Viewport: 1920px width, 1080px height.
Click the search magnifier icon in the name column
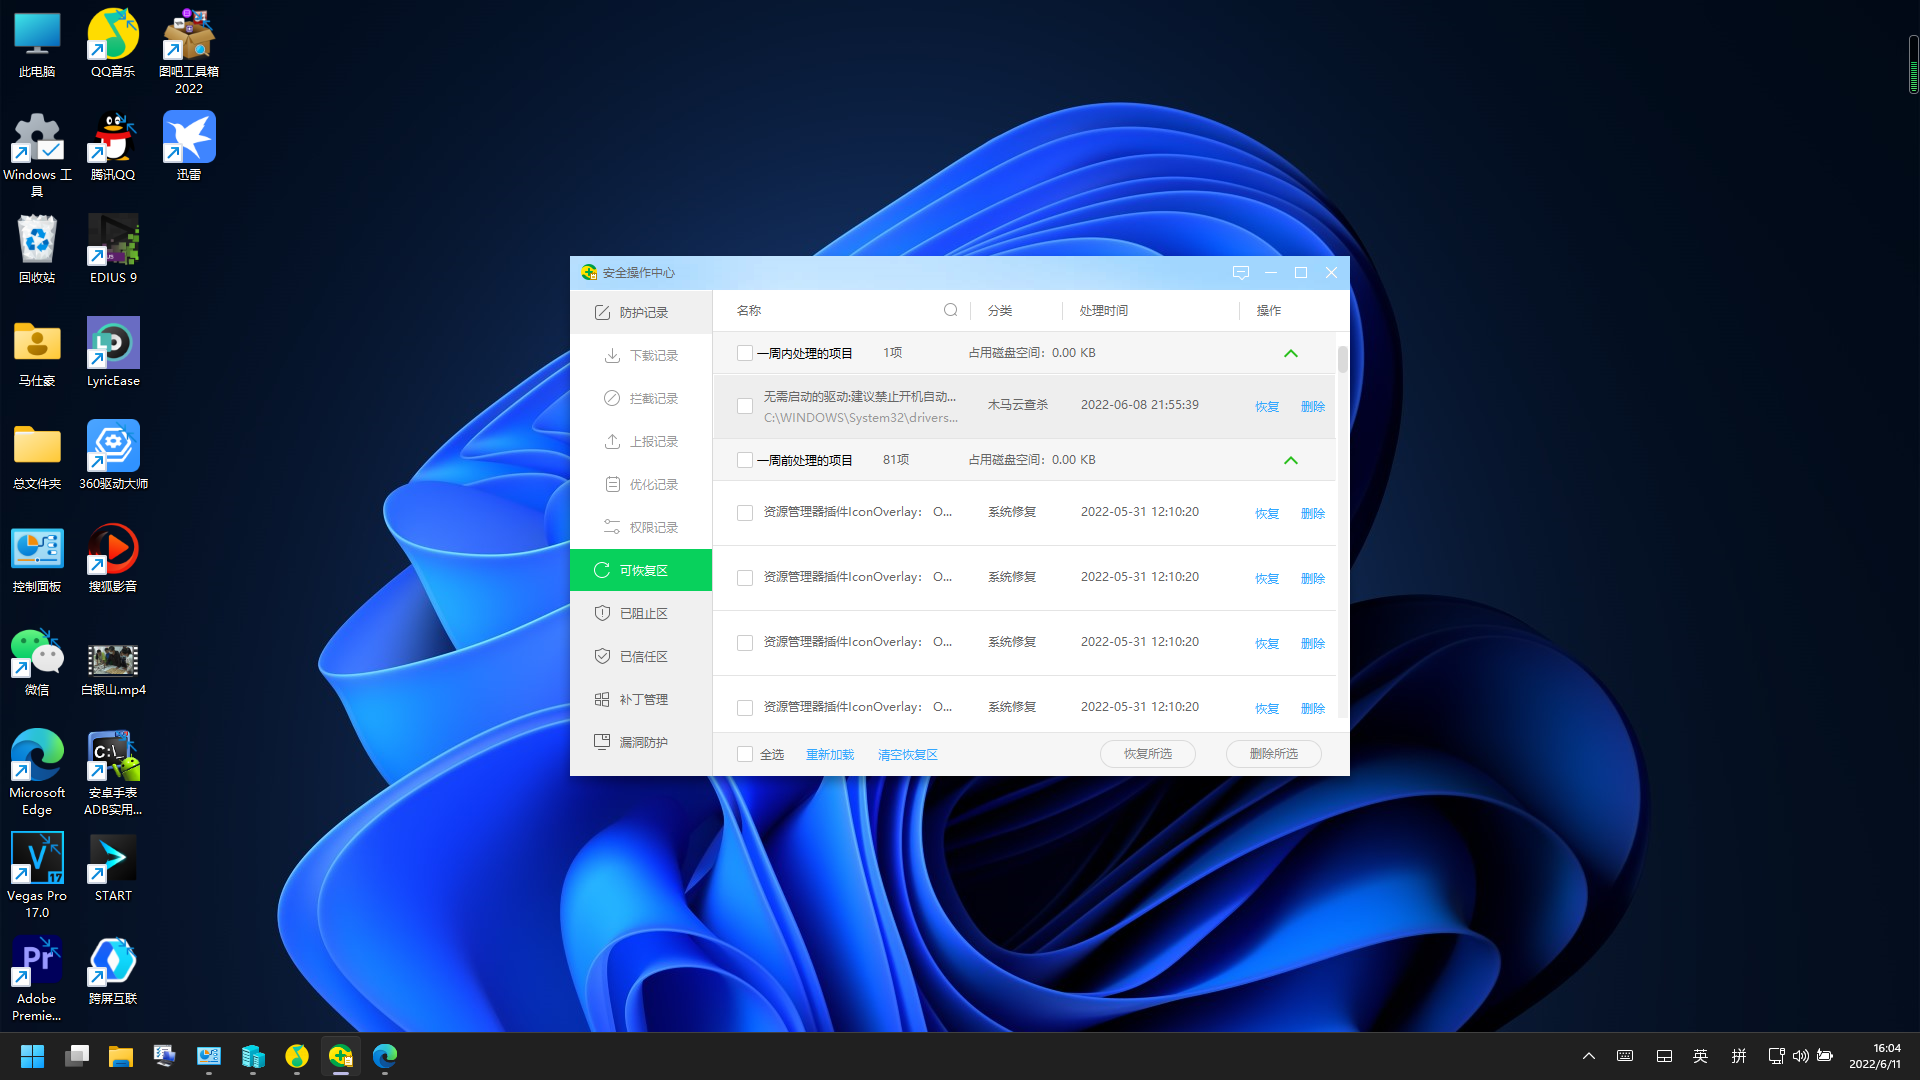(x=950, y=310)
